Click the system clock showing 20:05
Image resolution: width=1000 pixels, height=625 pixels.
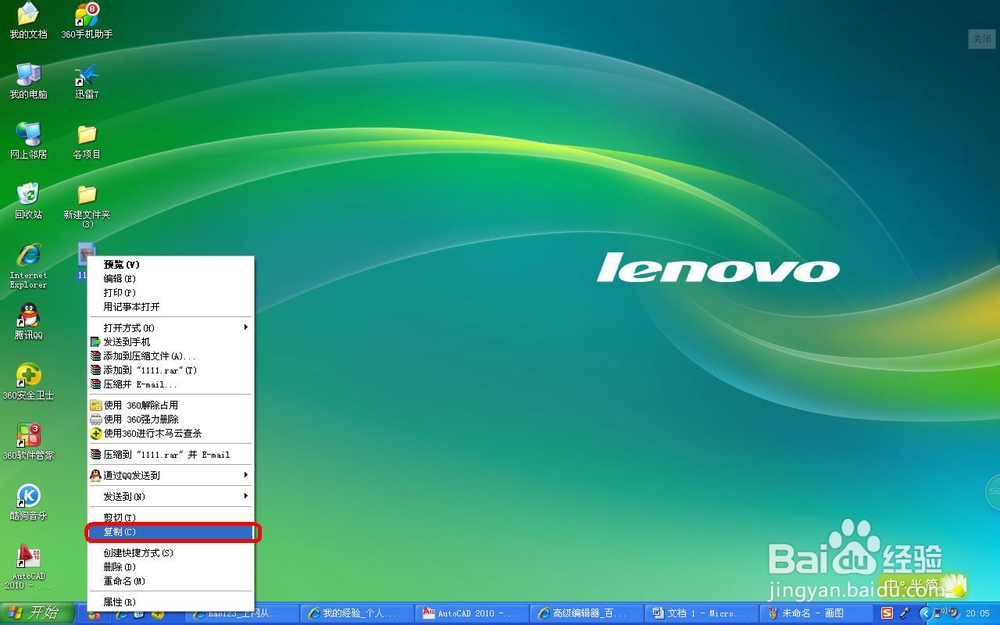[x=978, y=614]
